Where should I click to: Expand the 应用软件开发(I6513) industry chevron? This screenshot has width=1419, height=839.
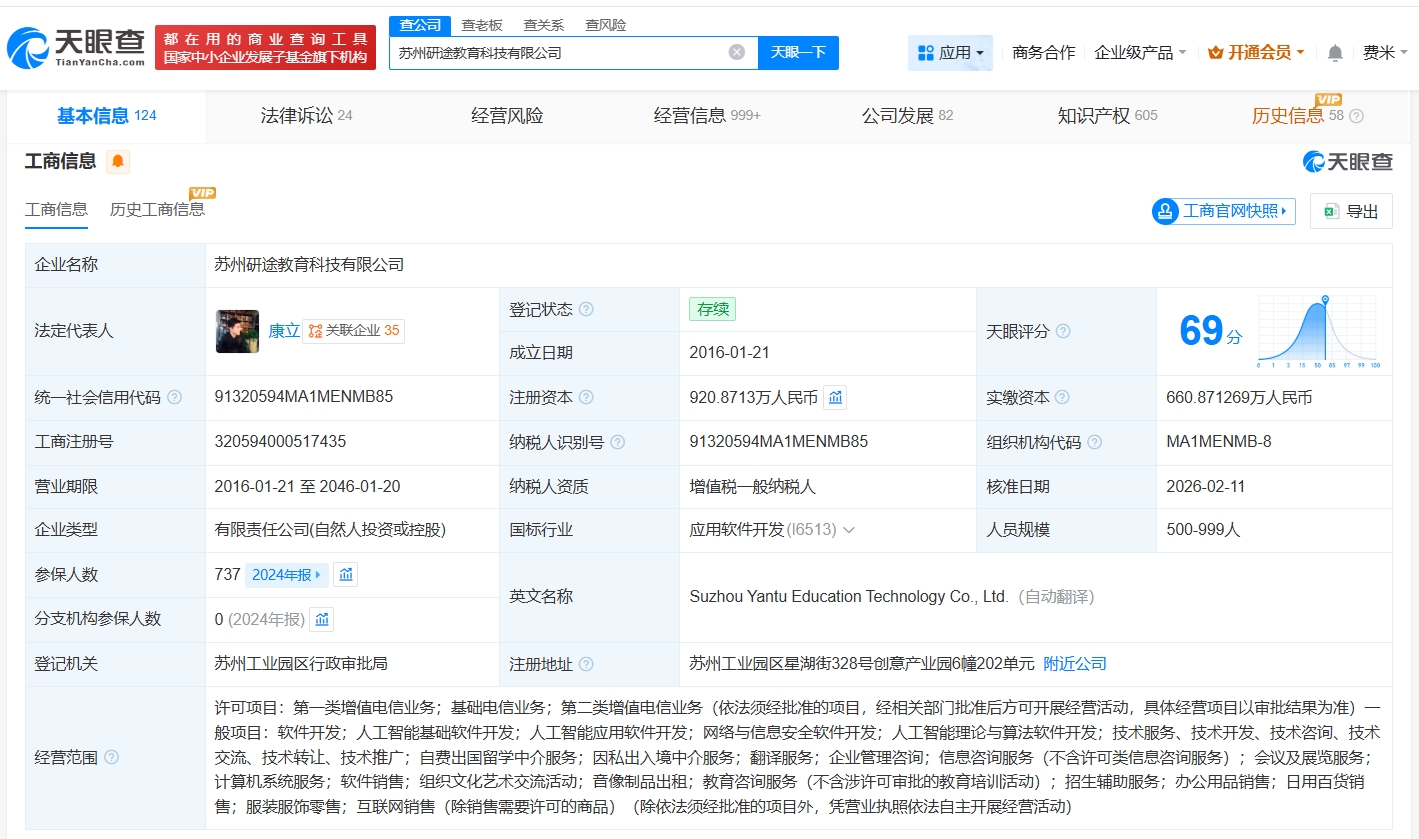(x=849, y=530)
